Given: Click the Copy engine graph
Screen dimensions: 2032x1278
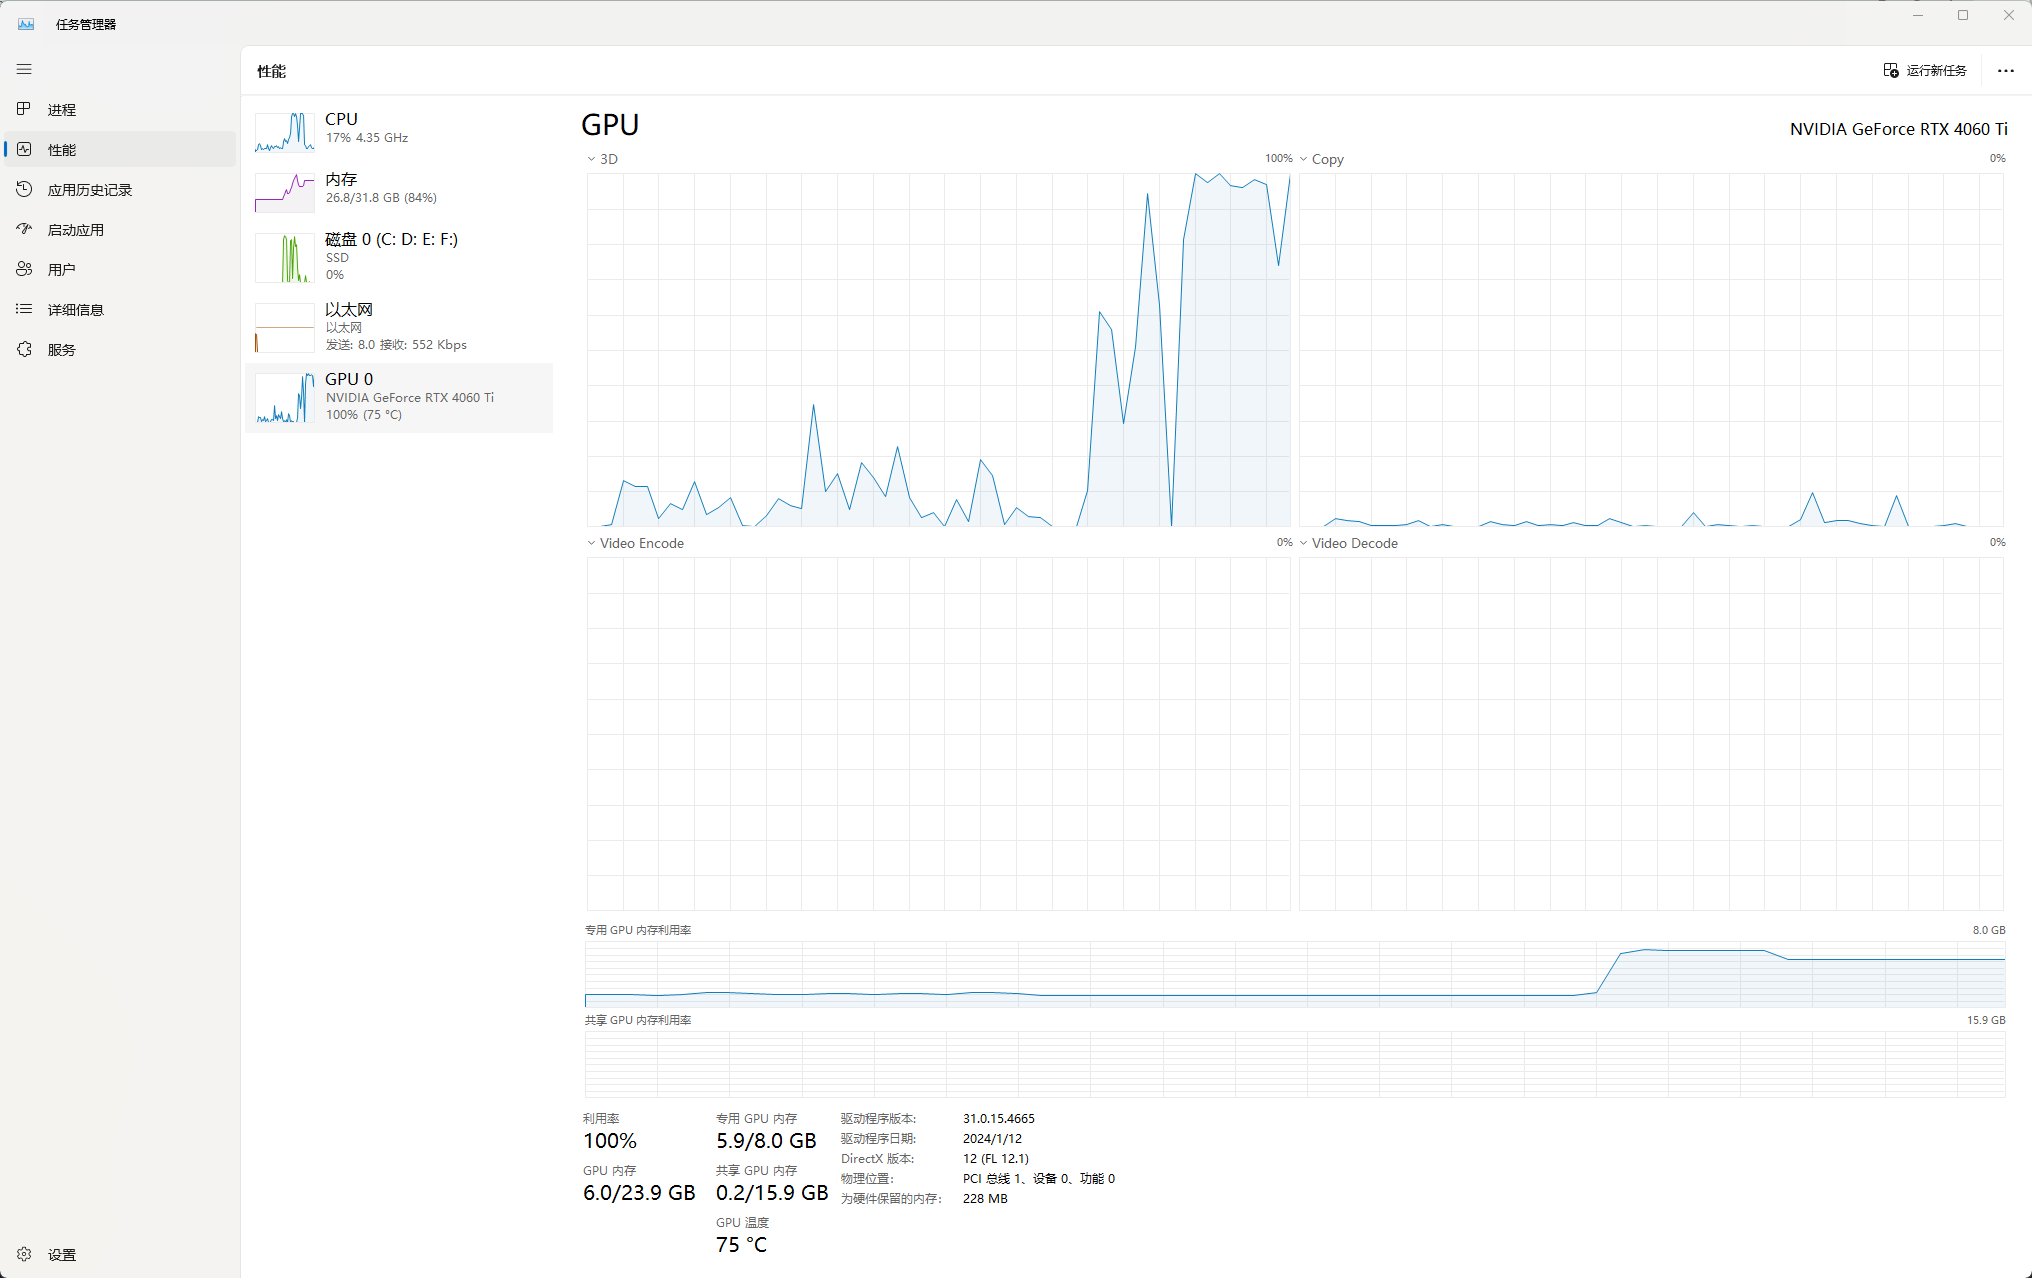Looking at the screenshot, I should (1651, 350).
